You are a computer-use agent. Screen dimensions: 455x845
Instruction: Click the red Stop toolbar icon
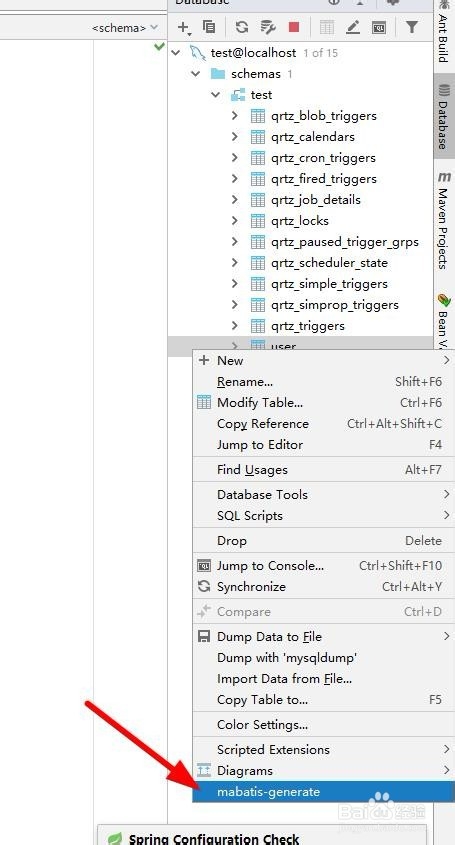pos(294,27)
